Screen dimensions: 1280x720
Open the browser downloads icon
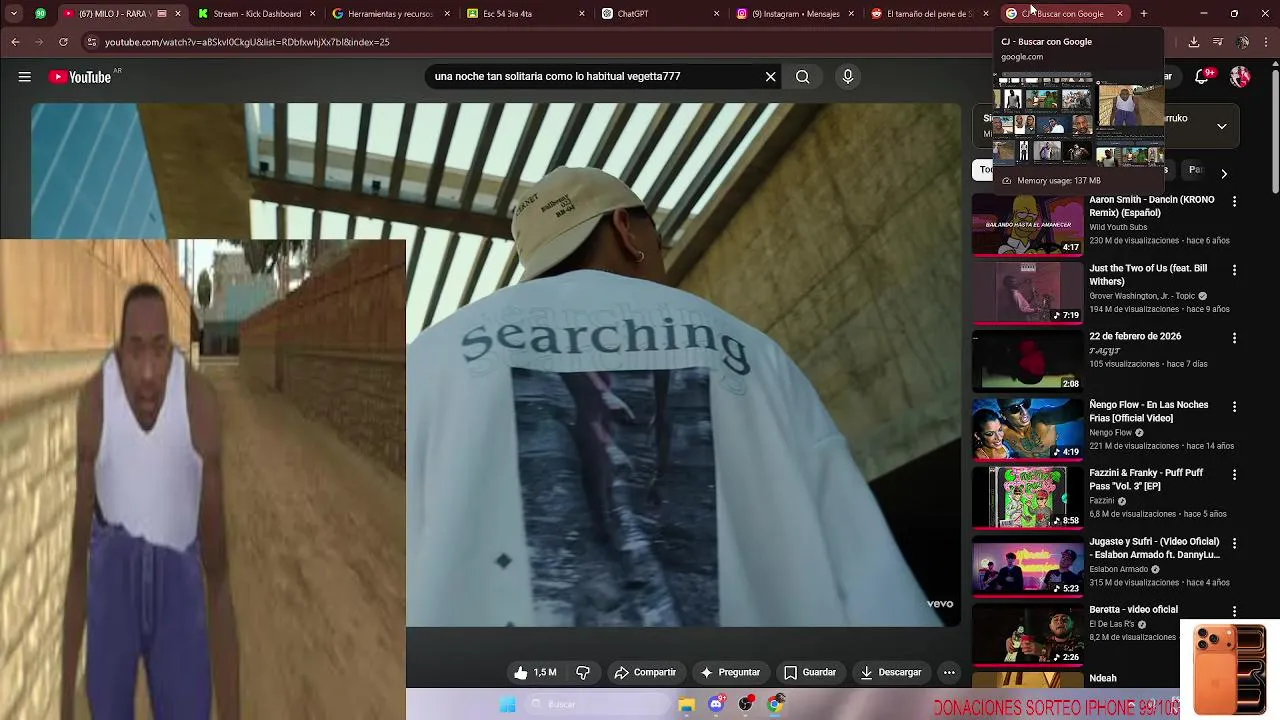1193,42
